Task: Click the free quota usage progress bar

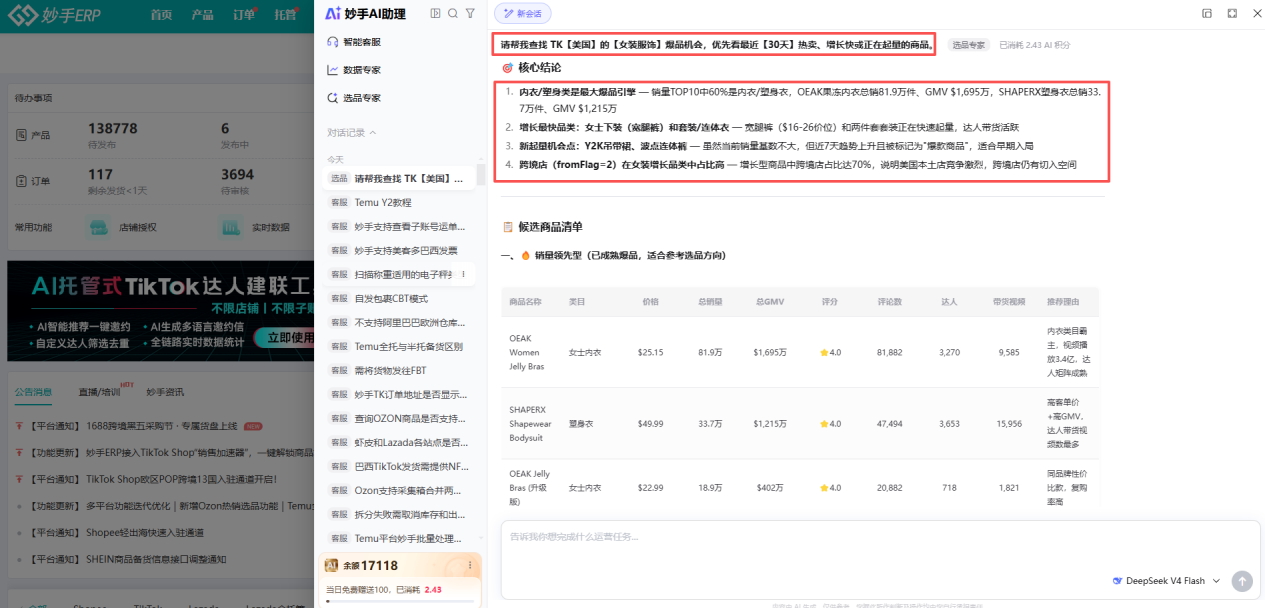Action: click(x=400, y=601)
